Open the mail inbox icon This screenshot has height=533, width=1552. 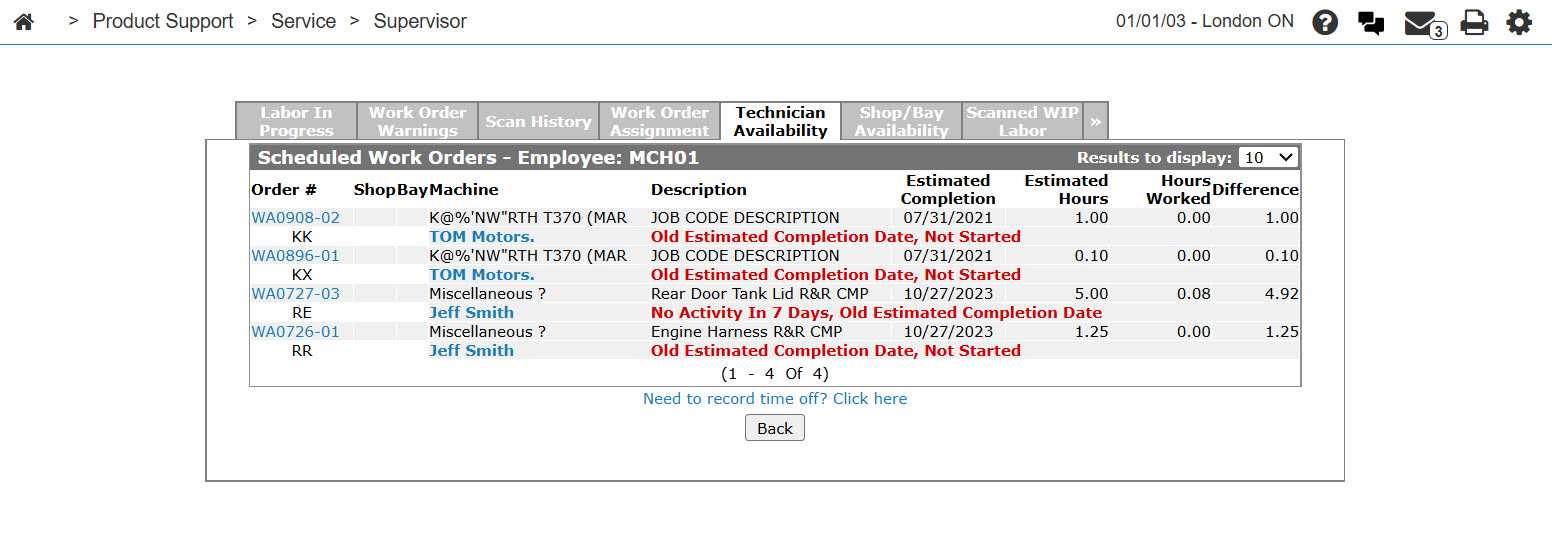(1422, 23)
